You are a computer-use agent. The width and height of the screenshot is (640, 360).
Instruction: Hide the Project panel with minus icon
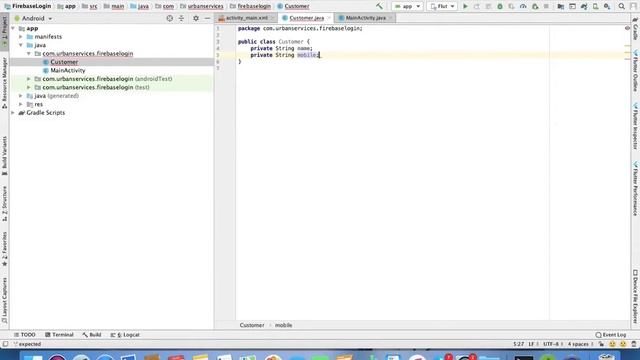(207, 18)
